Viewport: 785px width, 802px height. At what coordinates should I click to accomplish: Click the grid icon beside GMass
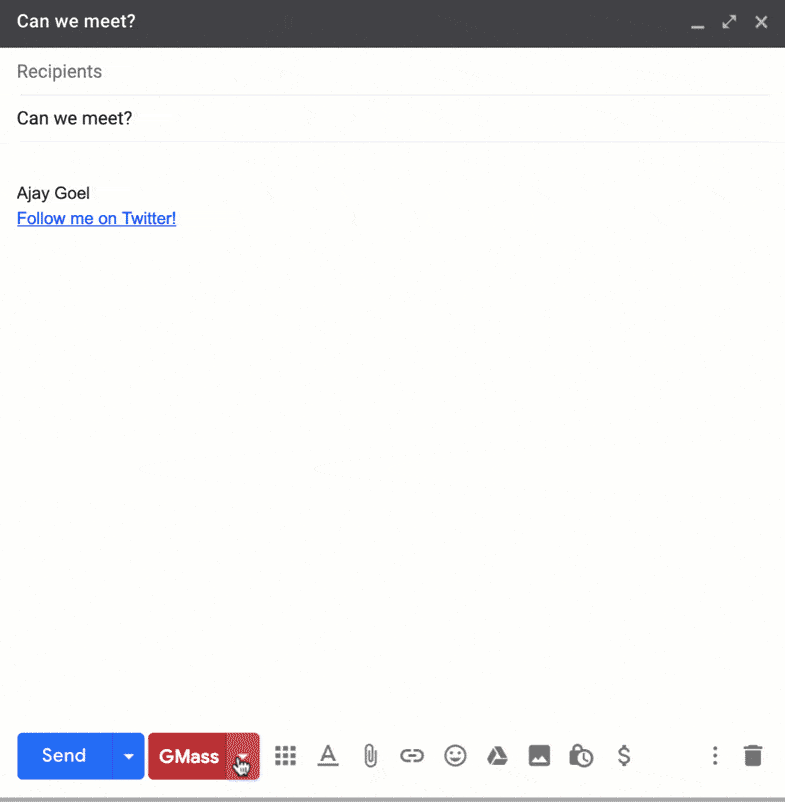point(286,756)
